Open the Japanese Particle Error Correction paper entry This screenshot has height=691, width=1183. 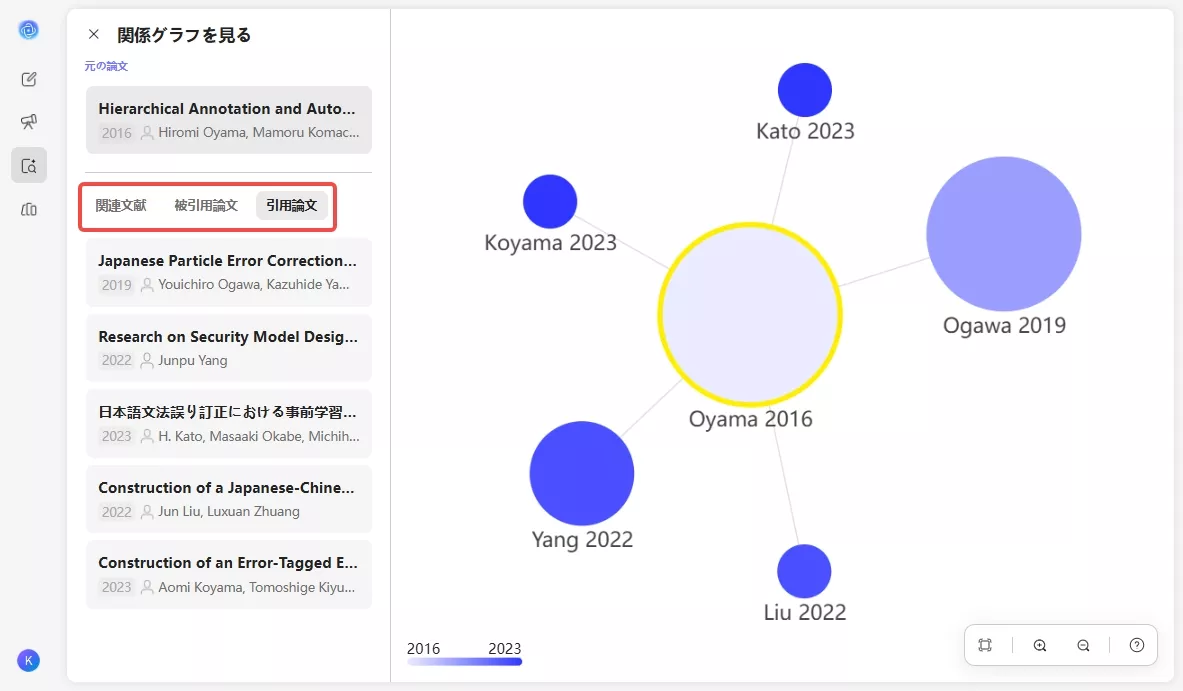click(228, 272)
